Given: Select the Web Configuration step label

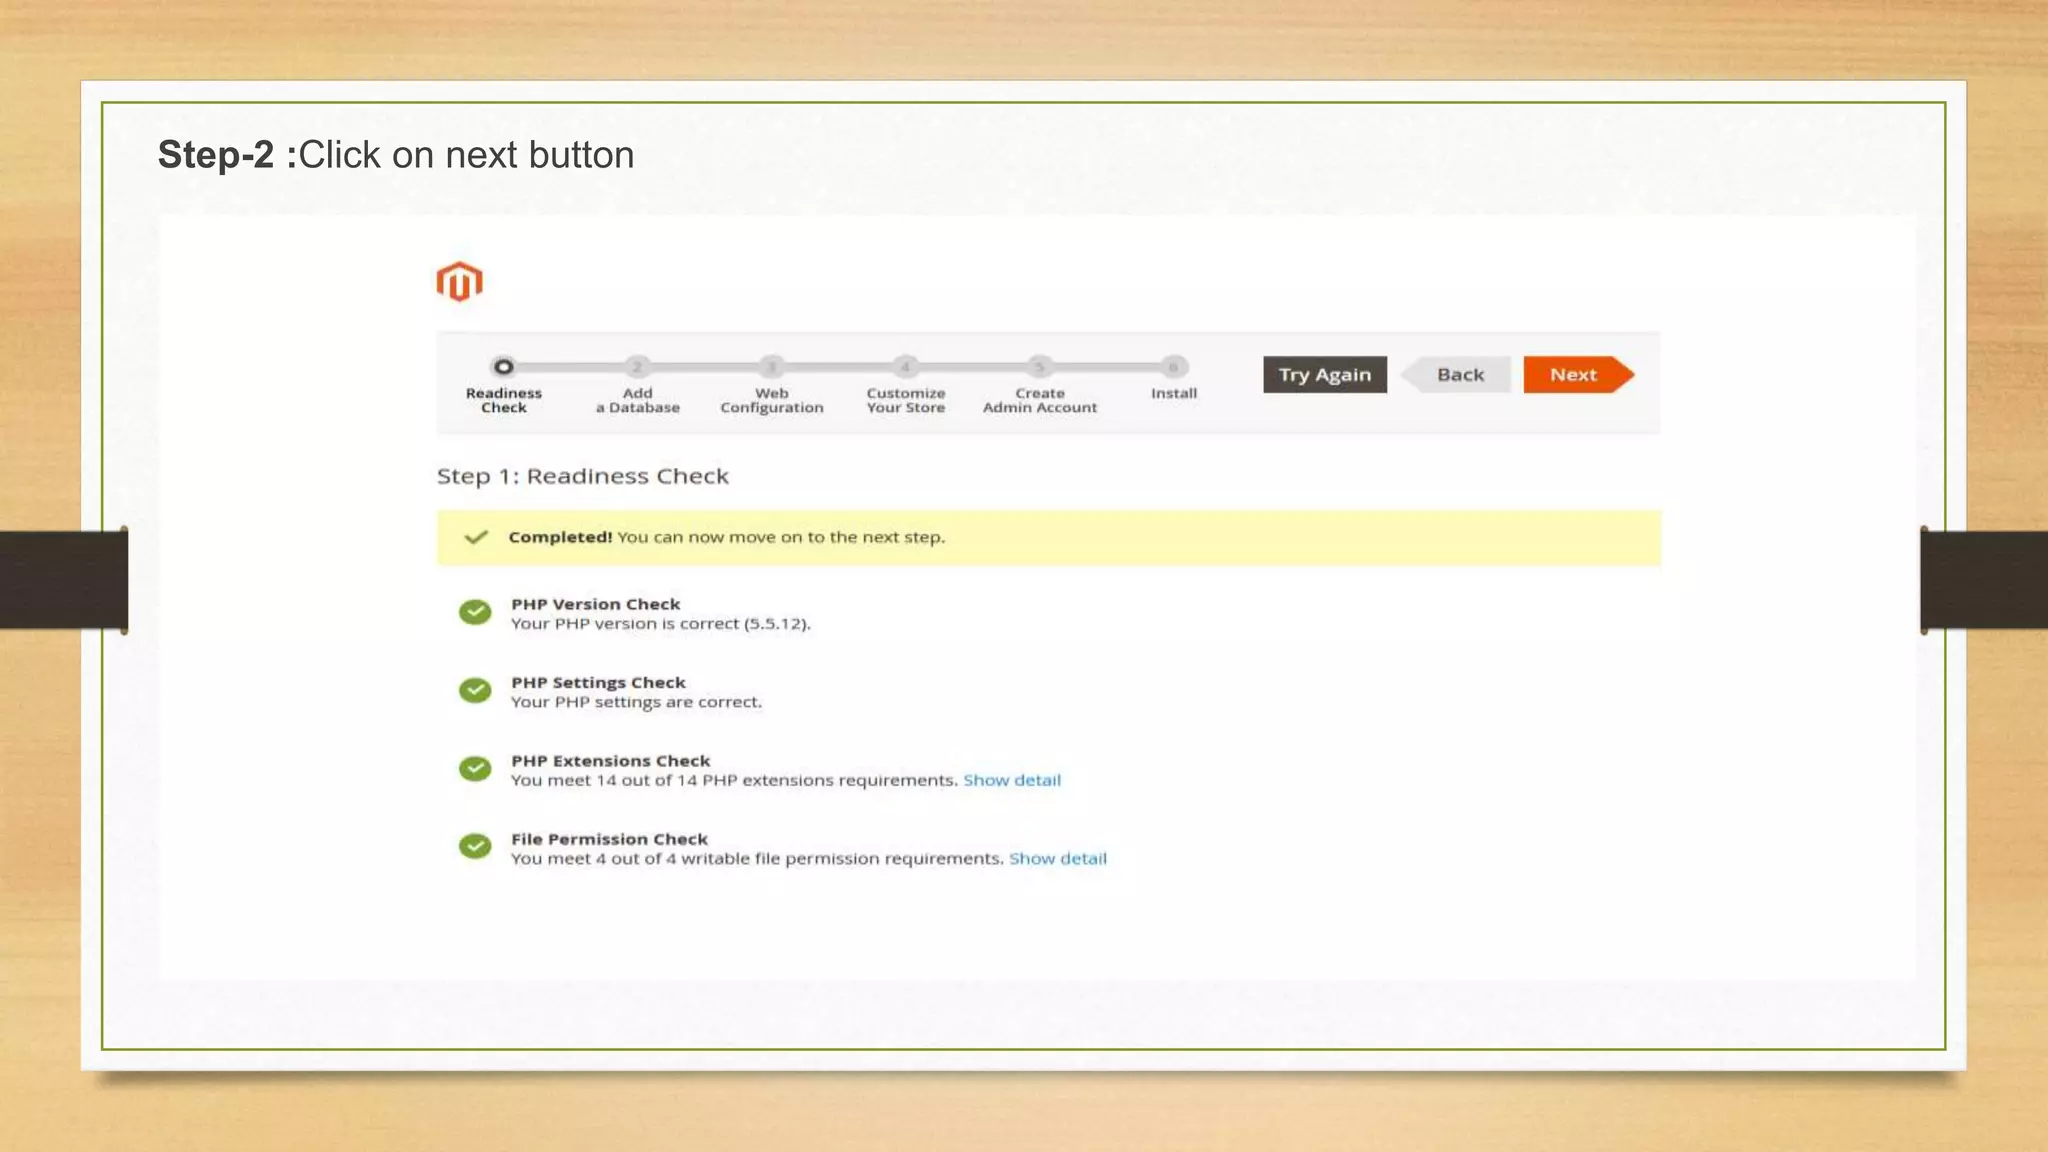Looking at the screenshot, I should (771, 400).
